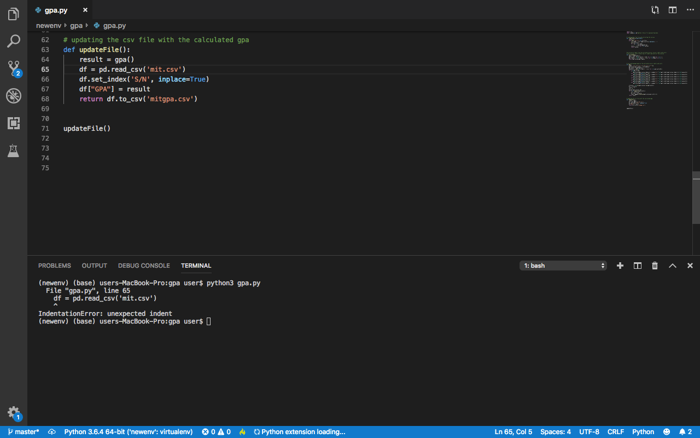Open the Search sidebar panel
The image size is (700, 438).
(x=13, y=41)
